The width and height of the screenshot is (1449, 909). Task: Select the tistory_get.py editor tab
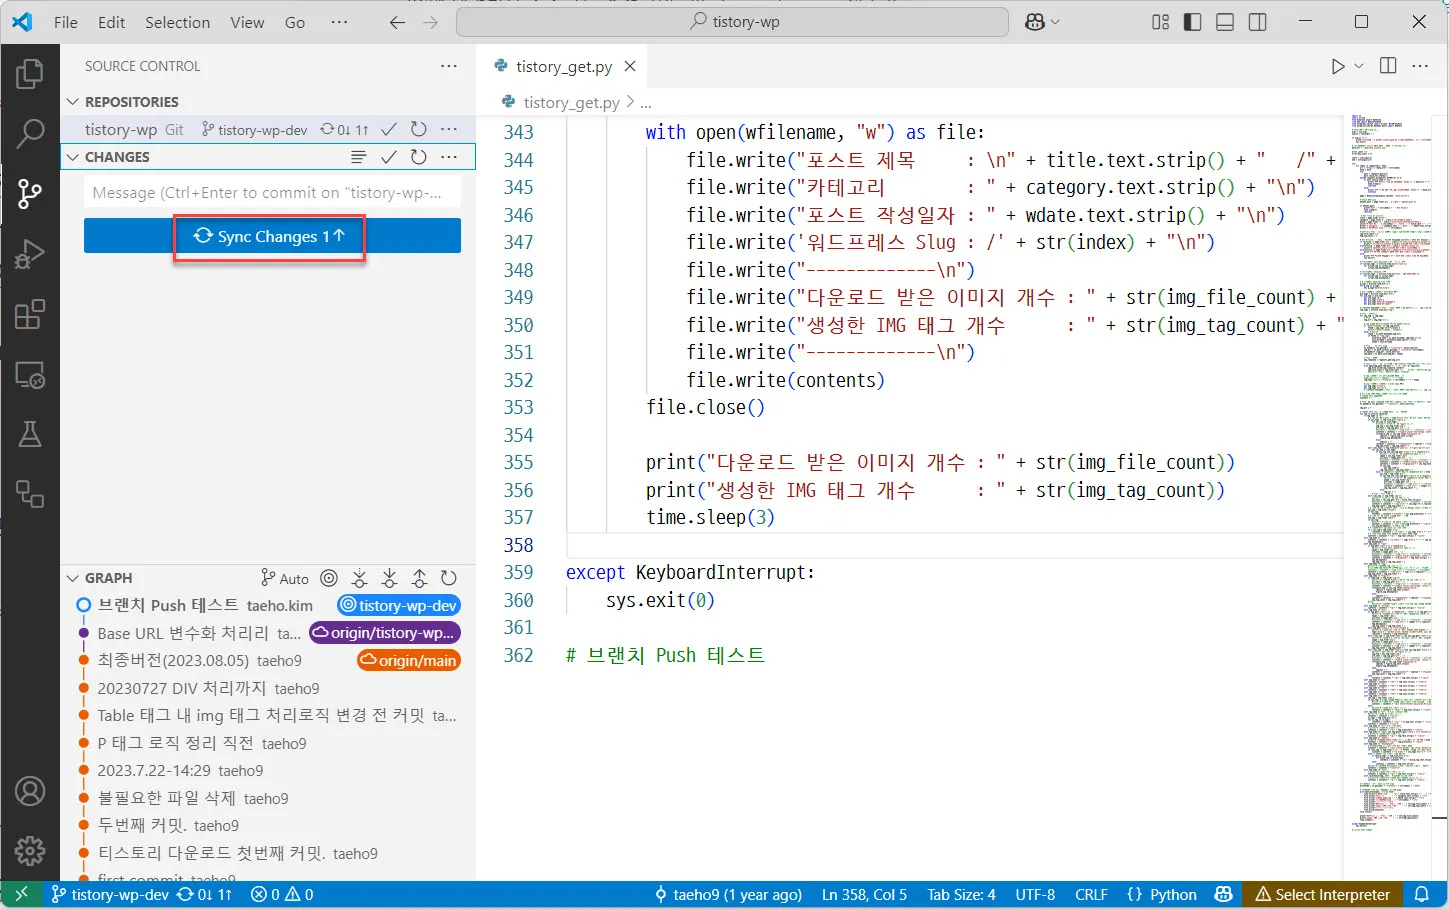(565, 66)
